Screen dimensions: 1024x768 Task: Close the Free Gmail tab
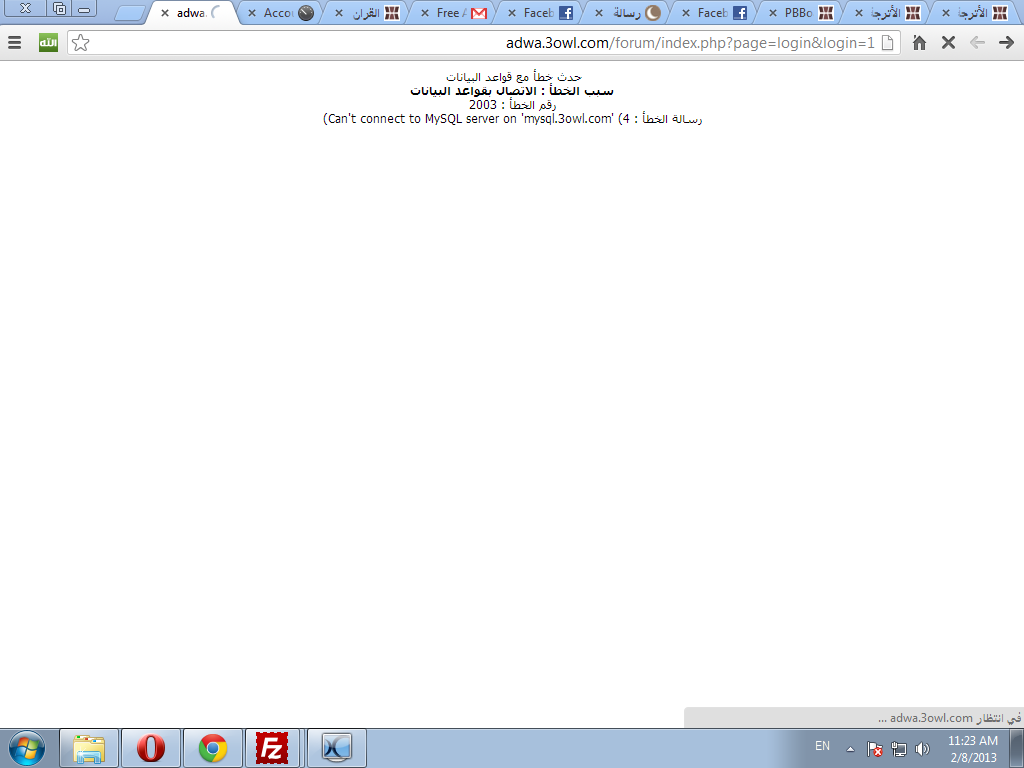[x=425, y=13]
